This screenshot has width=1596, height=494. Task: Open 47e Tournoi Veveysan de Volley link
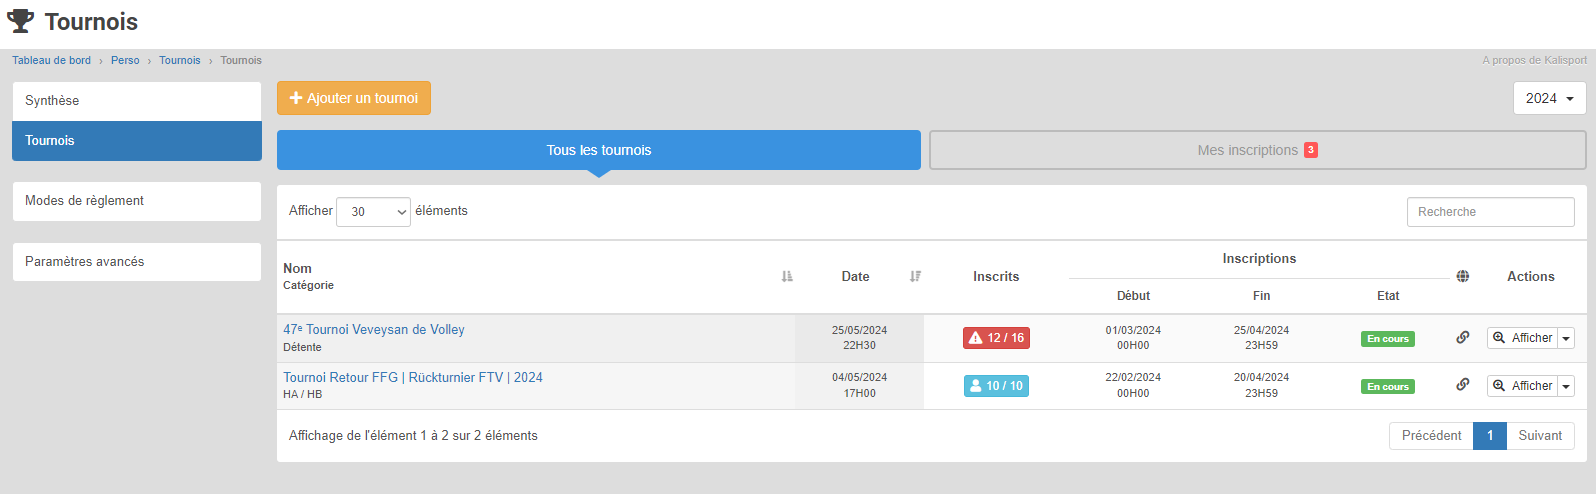(374, 329)
